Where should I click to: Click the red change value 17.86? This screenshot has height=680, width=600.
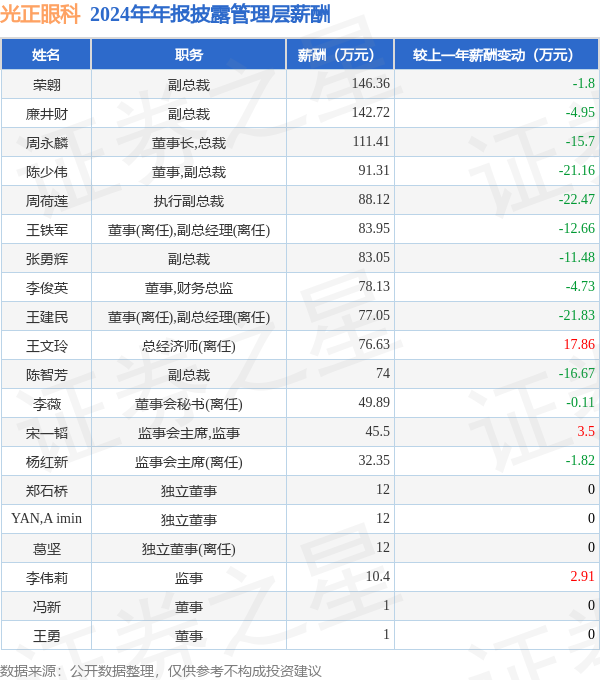pos(579,345)
